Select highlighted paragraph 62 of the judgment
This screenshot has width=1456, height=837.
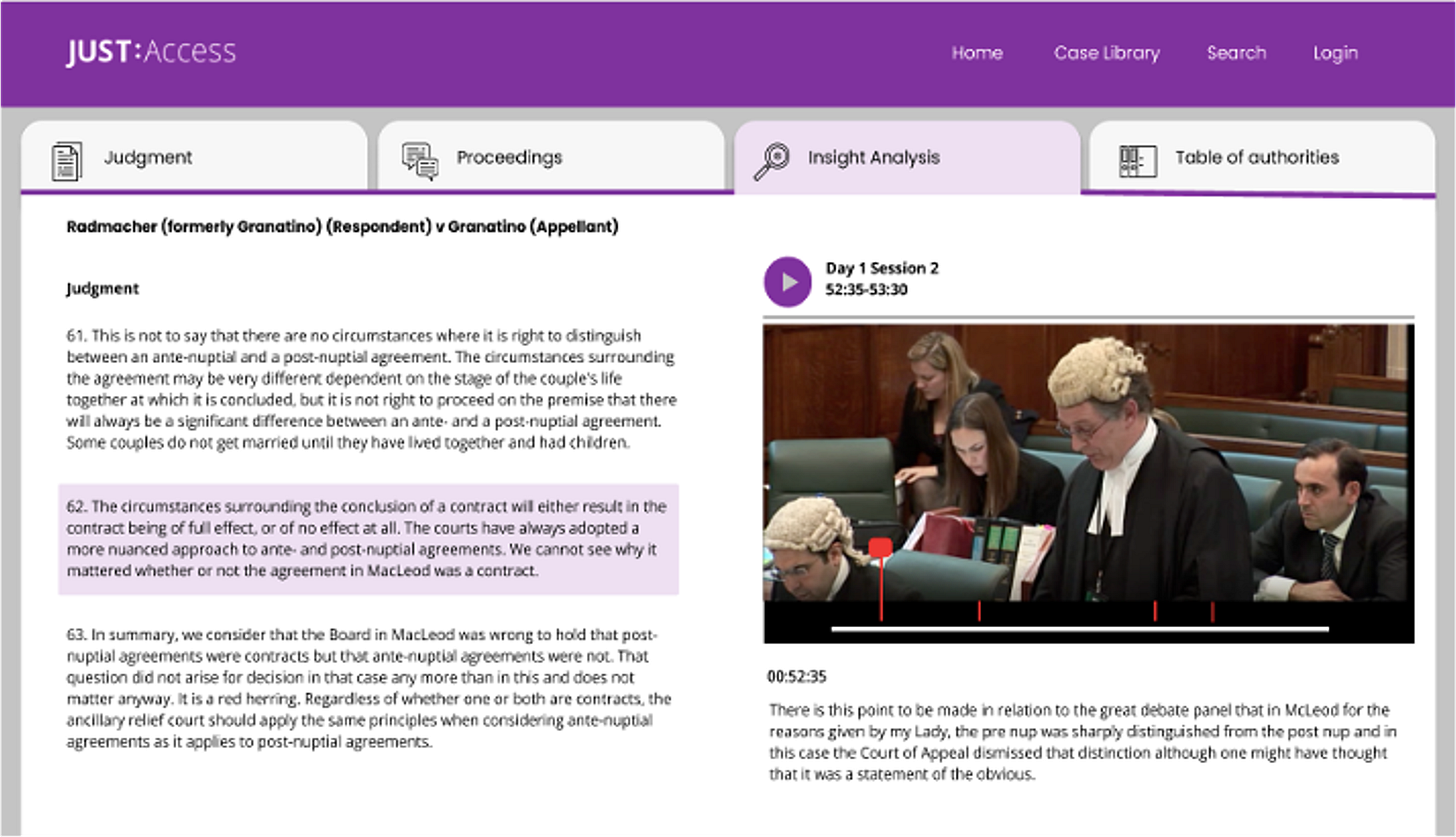pyautogui.click(x=368, y=539)
